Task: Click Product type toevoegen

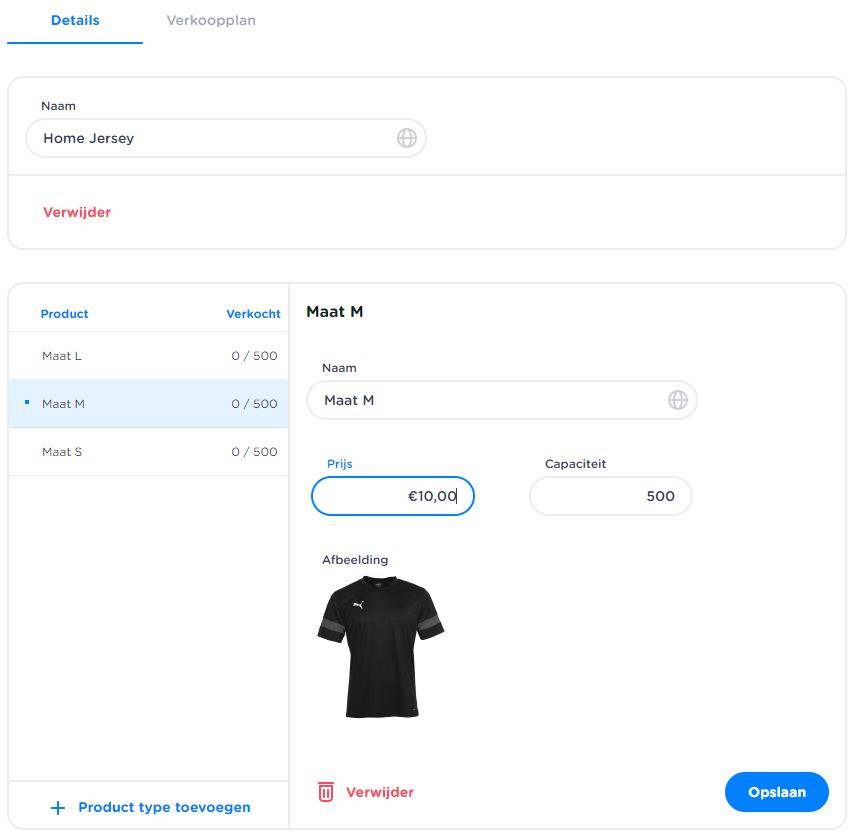Action: [x=164, y=807]
